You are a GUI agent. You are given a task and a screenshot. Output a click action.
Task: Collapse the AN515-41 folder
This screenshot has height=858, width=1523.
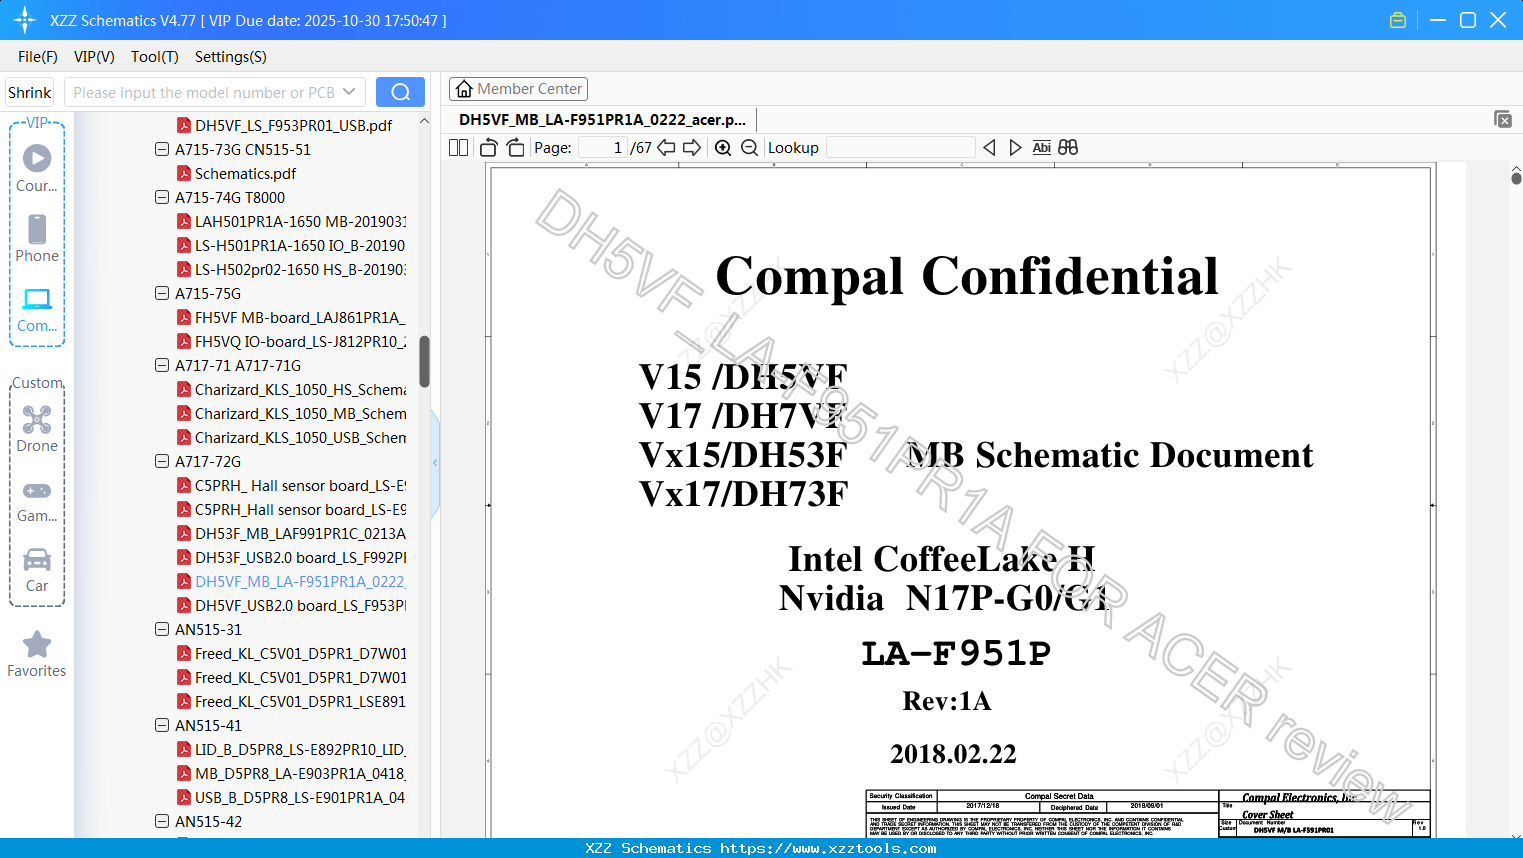click(162, 725)
